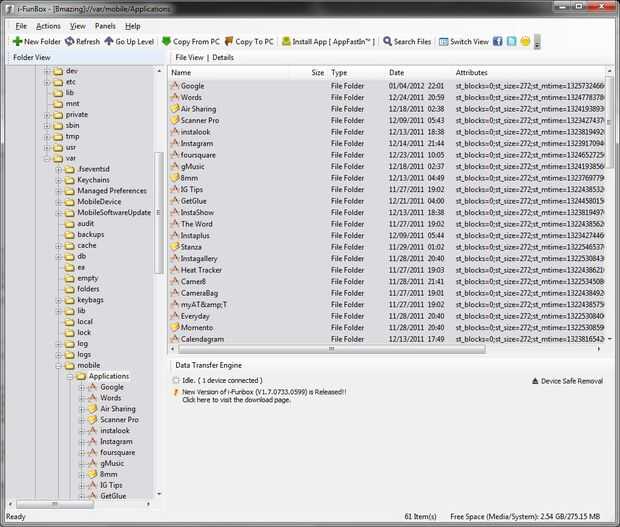Click the Go Up Level arrow icon
Viewport: 620px width, 527px height.
tap(109, 41)
